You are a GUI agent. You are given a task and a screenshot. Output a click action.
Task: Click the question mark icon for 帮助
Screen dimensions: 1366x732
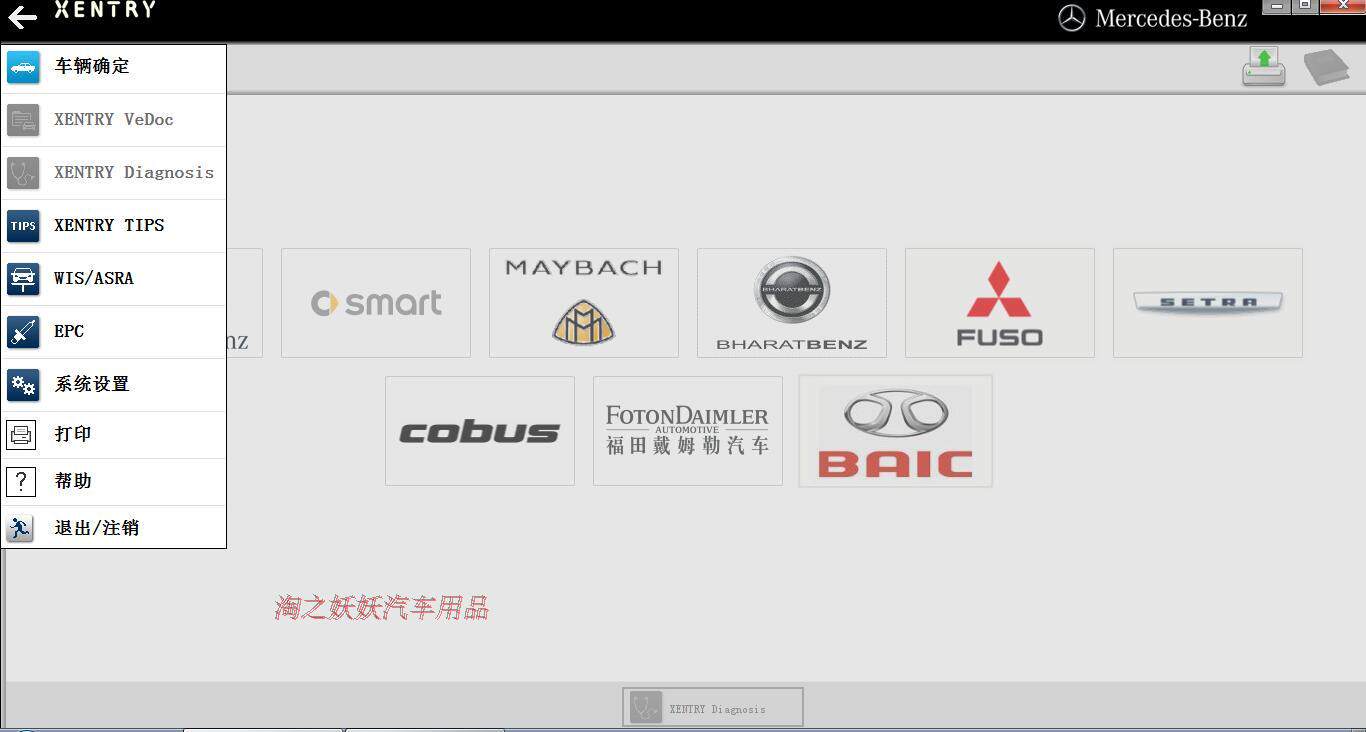point(21,482)
